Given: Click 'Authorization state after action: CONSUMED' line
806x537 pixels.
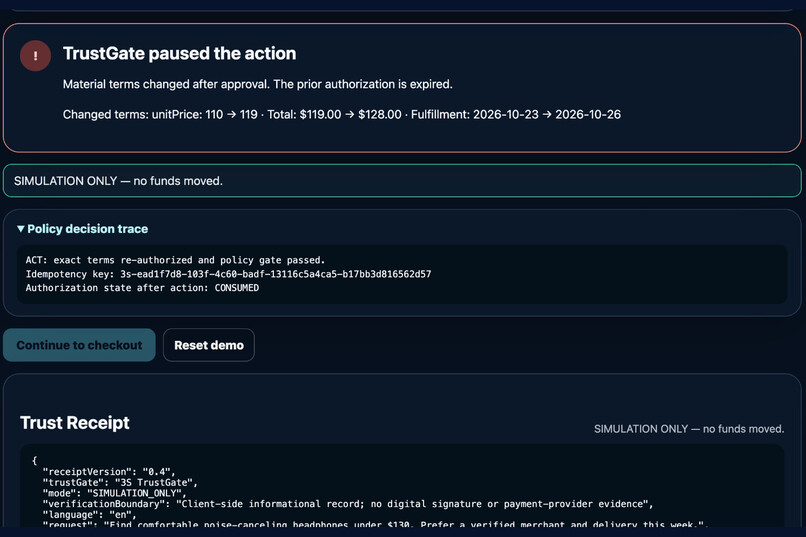Looking at the screenshot, I should point(142,288).
